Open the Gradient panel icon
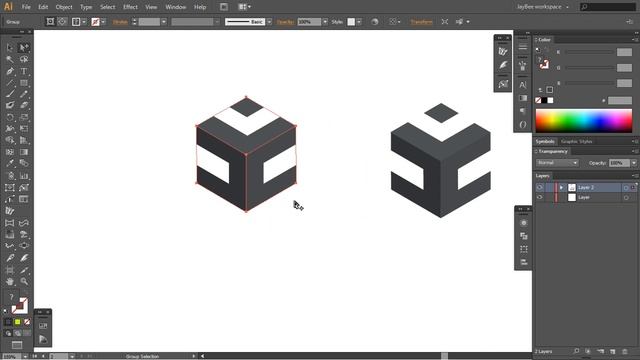Viewport: 640px width, 360px height. pos(523,98)
